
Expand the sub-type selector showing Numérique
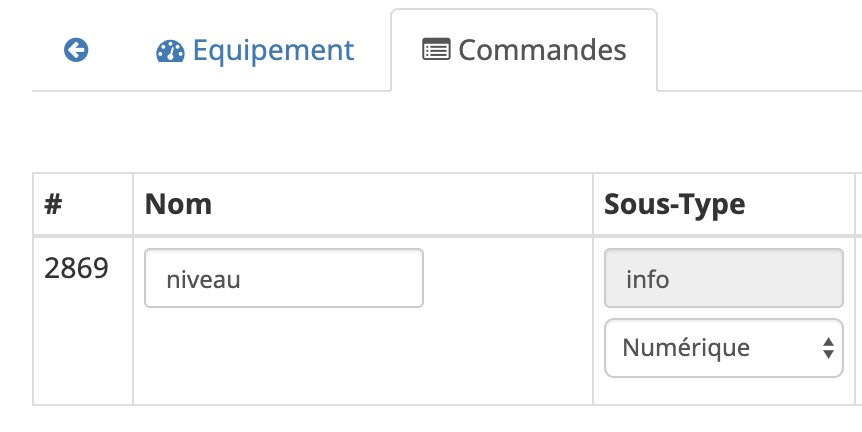(723, 348)
